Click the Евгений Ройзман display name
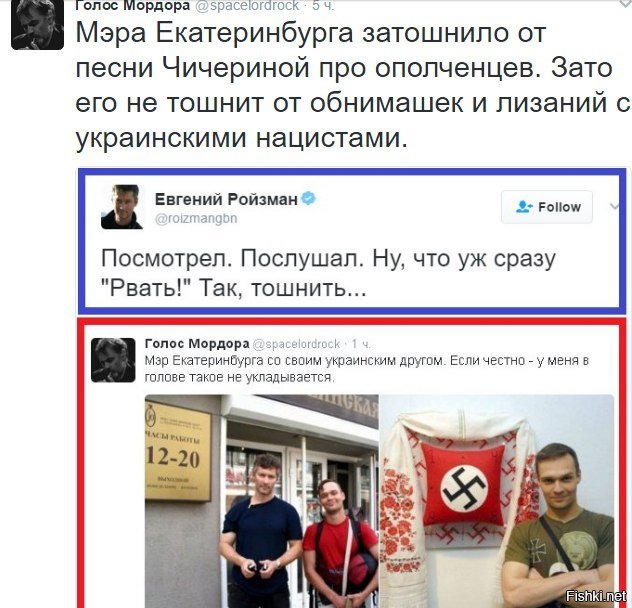The image size is (632, 608). [x=226, y=199]
